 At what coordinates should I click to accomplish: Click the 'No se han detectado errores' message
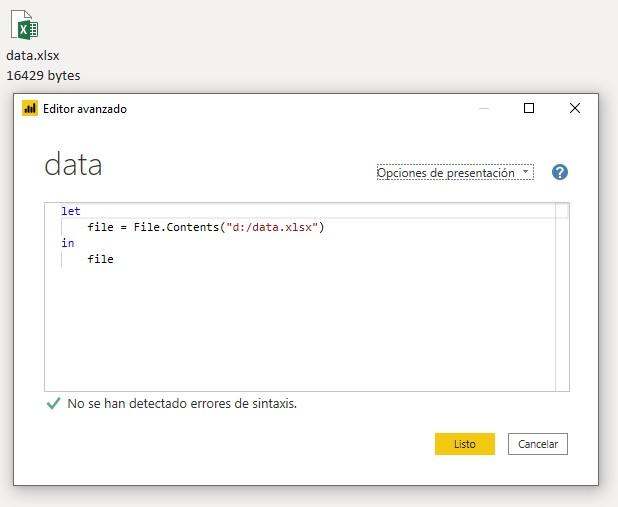pos(182,404)
